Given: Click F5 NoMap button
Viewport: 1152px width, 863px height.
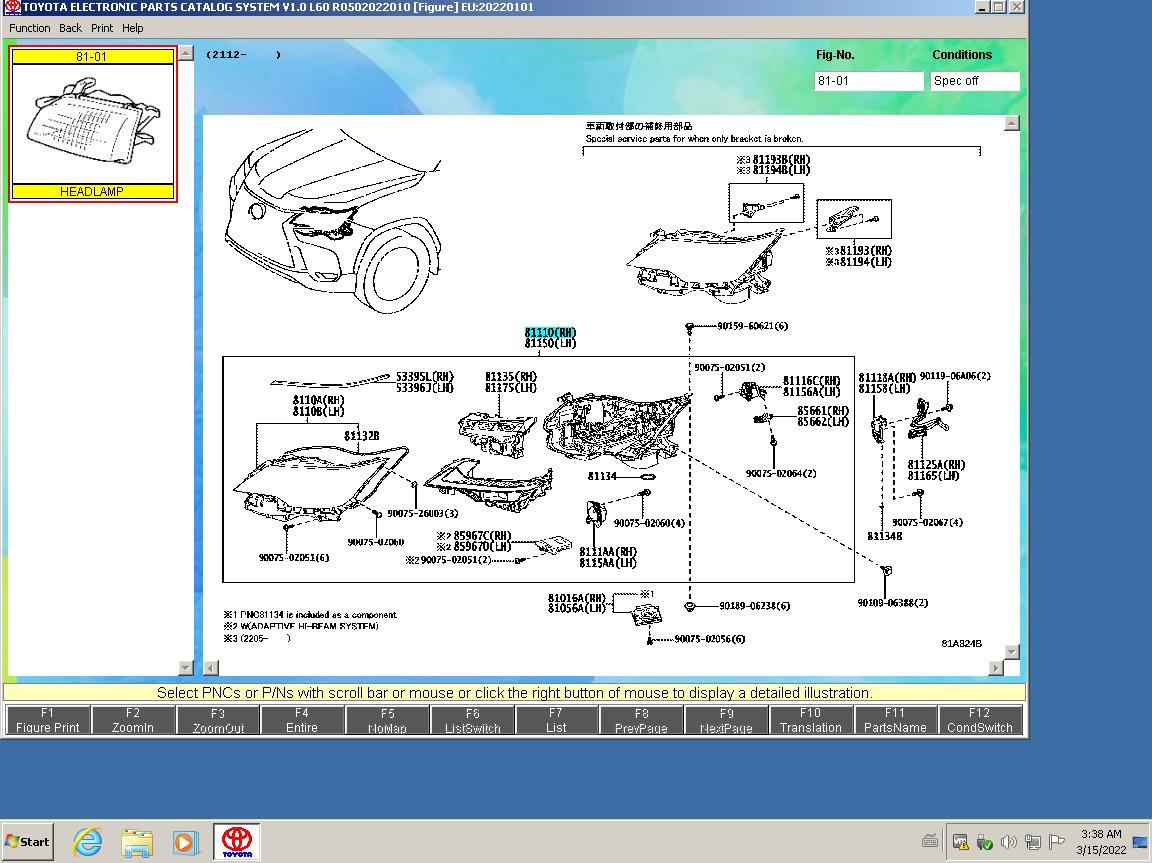Looking at the screenshot, I should coord(387,720).
